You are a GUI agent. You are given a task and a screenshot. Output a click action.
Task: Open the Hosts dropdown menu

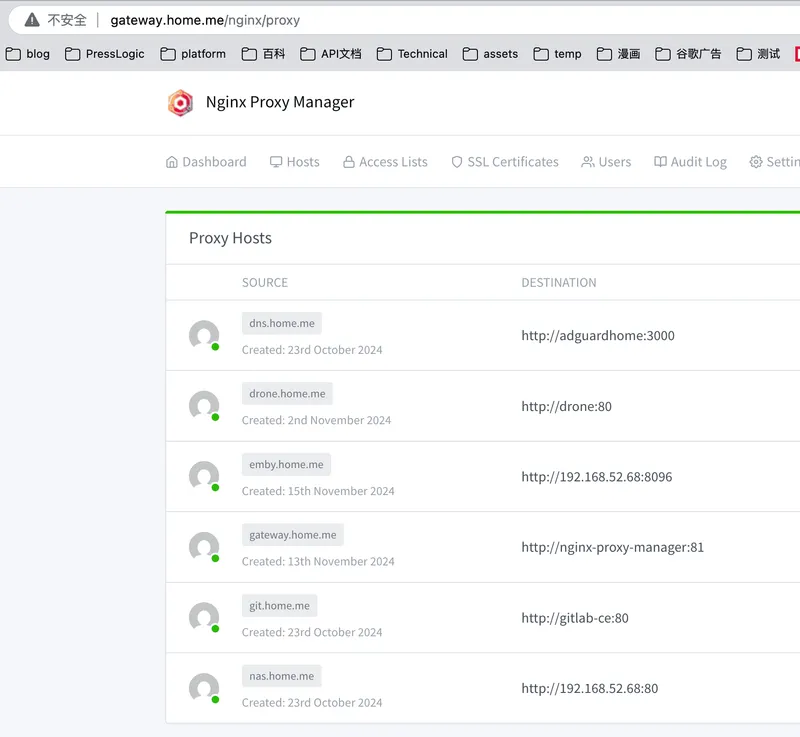[x=294, y=162]
